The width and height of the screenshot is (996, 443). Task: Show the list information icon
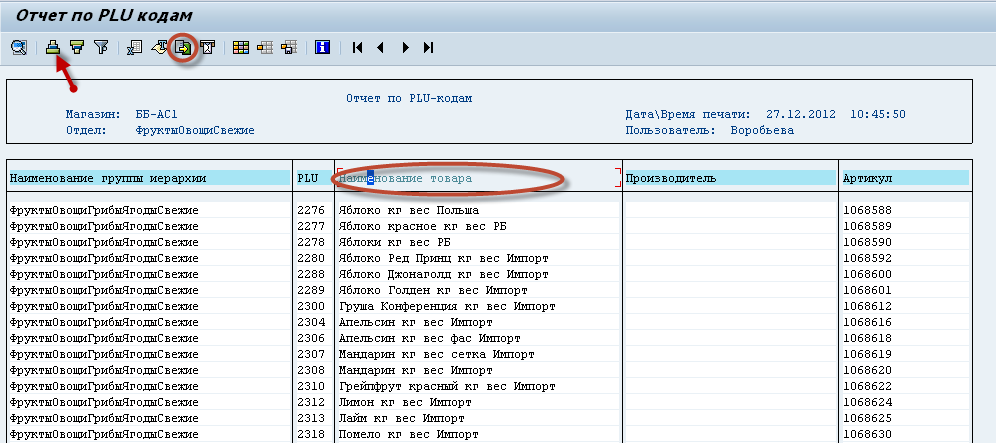(x=323, y=48)
